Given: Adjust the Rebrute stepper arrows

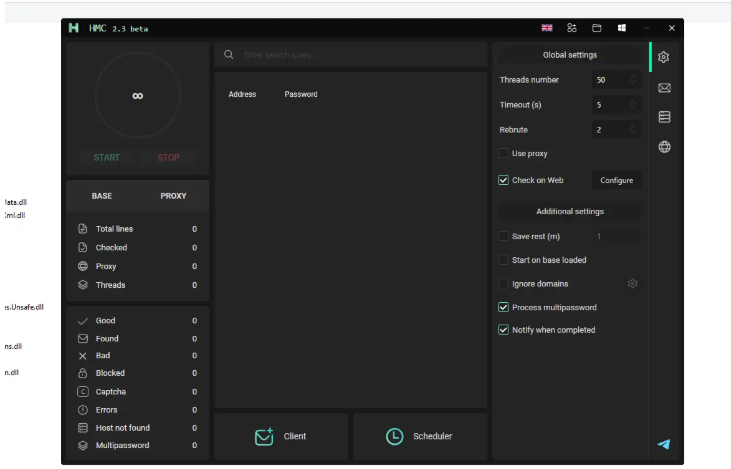Looking at the screenshot, I should [x=632, y=129].
